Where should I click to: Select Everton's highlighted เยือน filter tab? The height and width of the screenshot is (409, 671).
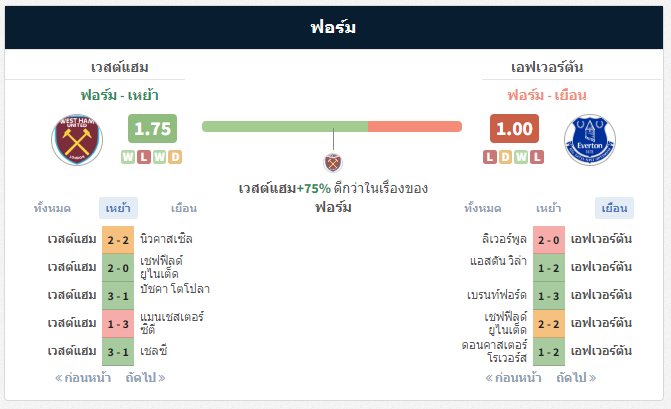pos(615,208)
